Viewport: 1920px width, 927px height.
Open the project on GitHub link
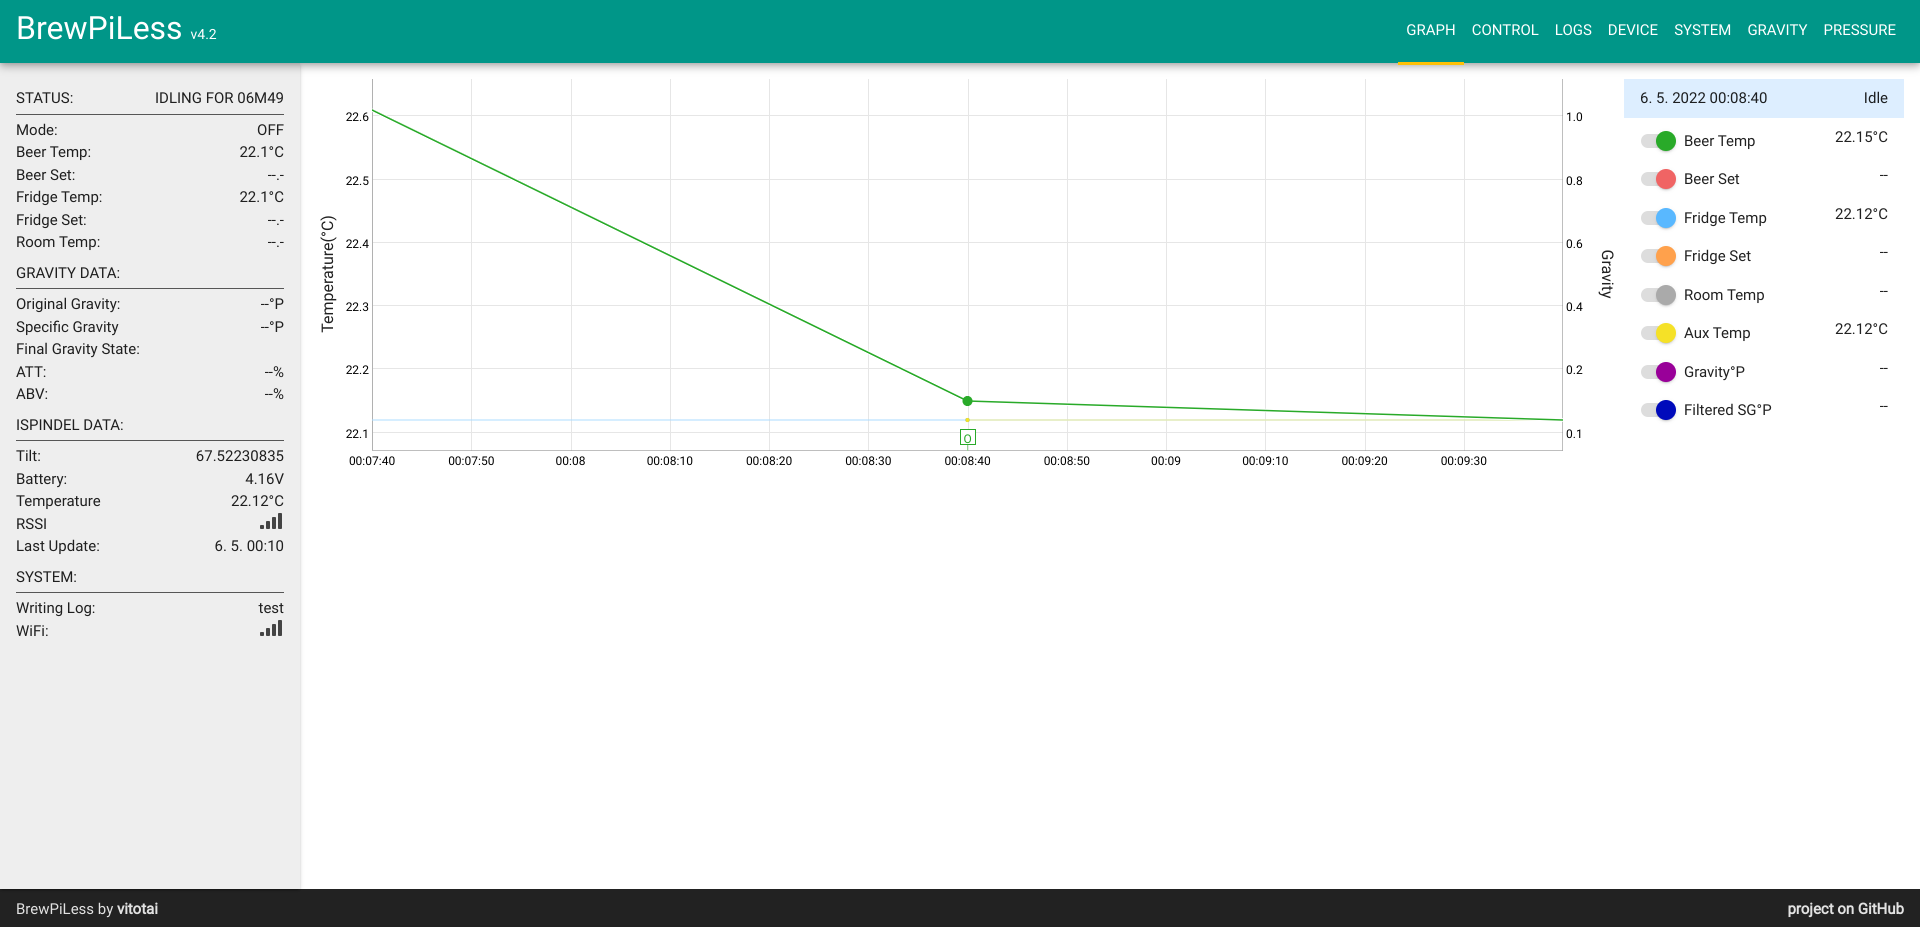pyautogui.click(x=1845, y=909)
